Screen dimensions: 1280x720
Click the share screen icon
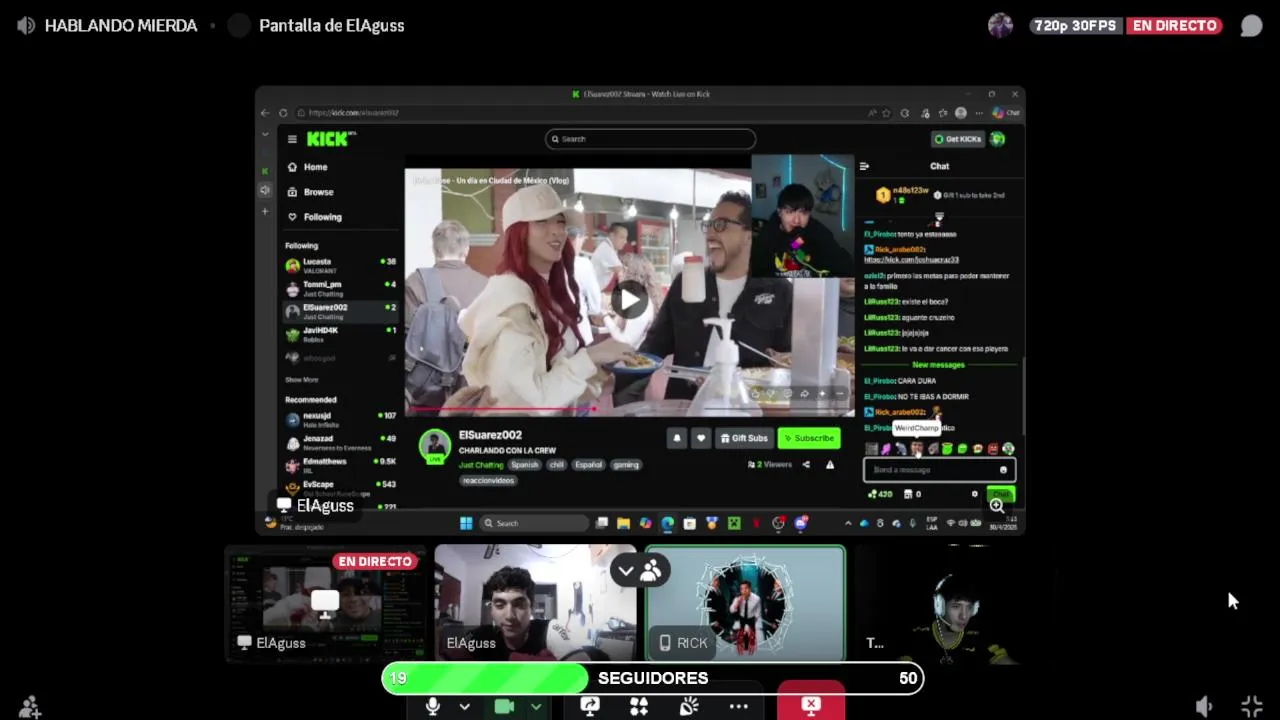pyautogui.click(x=590, y=706)
